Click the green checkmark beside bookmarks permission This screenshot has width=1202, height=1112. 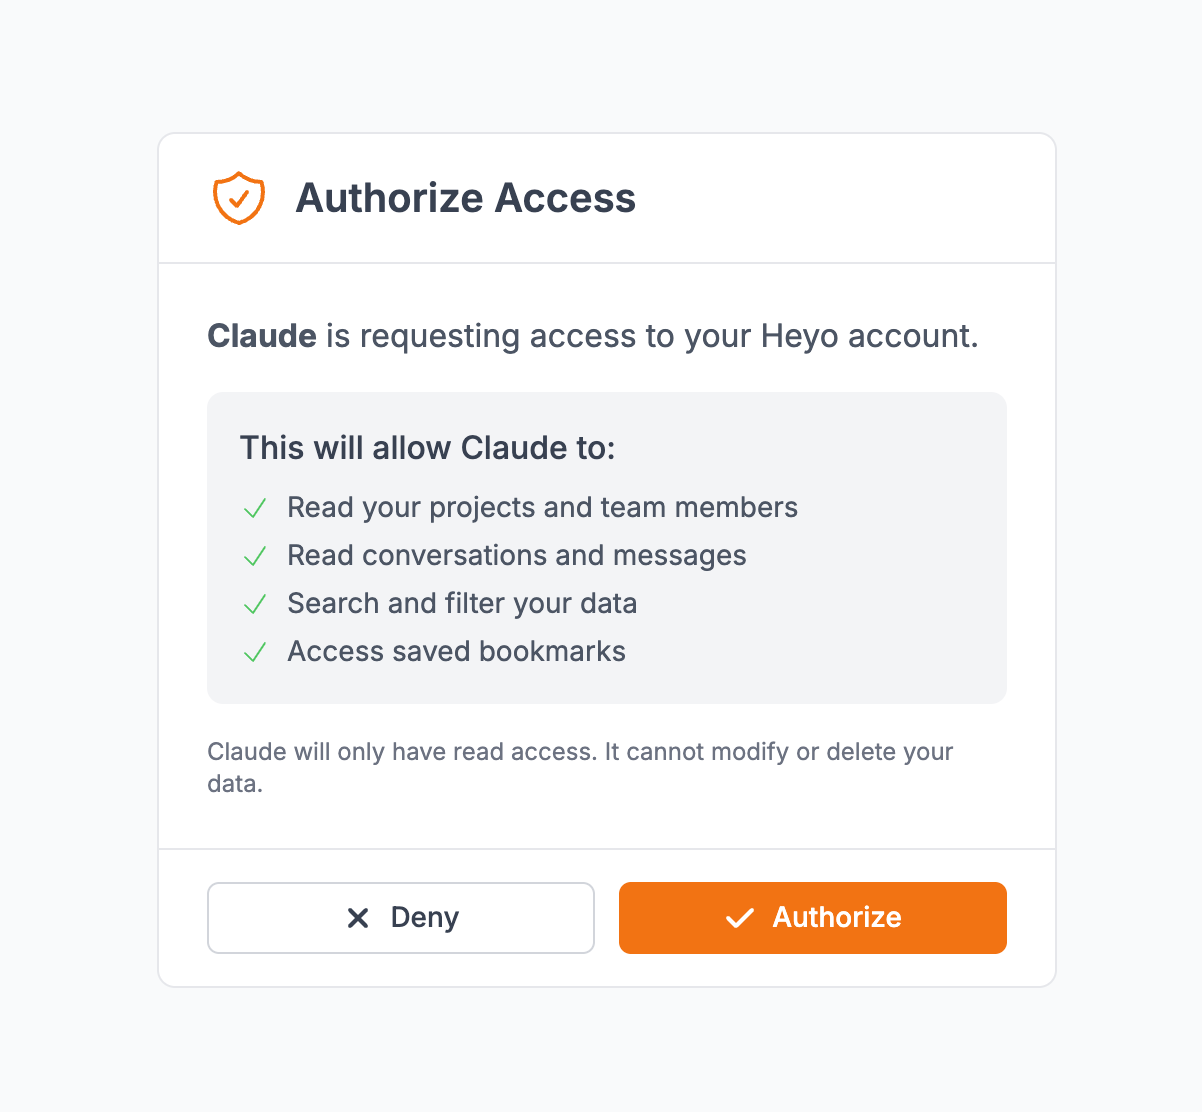(x=254, y=651)
